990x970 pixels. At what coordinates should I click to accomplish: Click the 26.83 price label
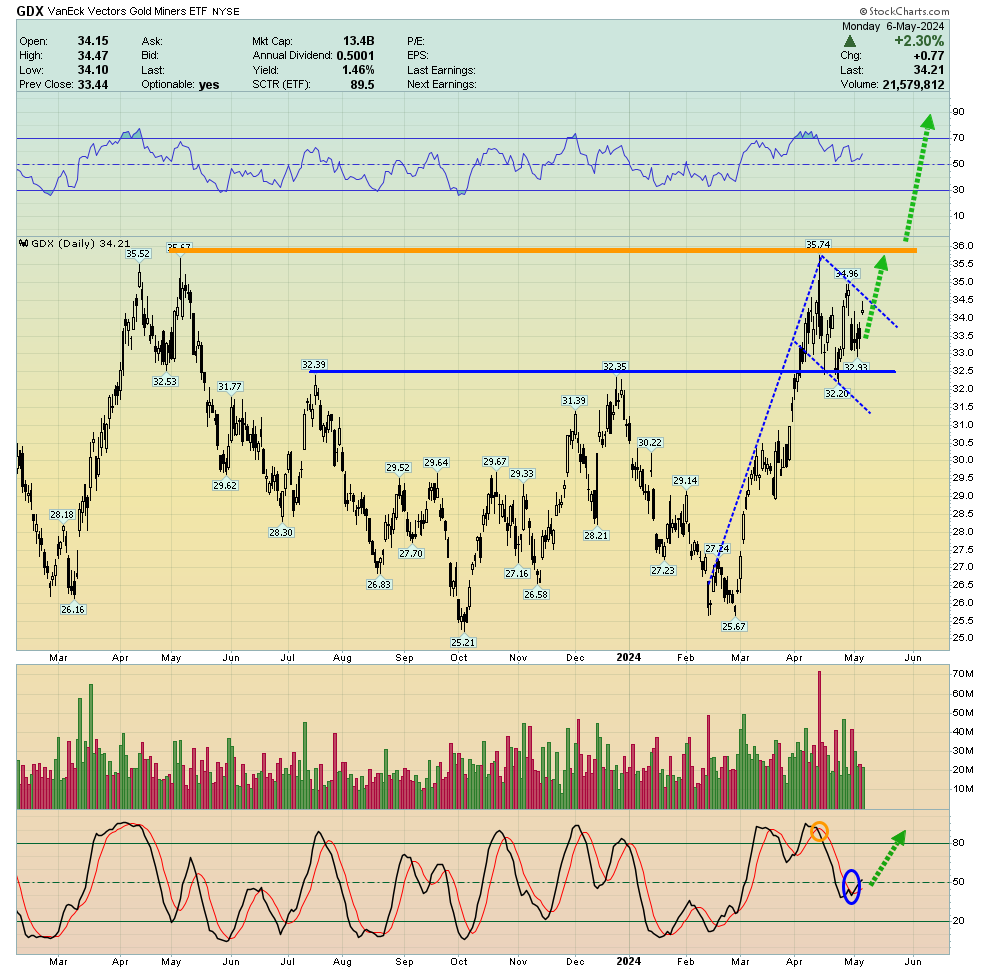coord(379,585)
